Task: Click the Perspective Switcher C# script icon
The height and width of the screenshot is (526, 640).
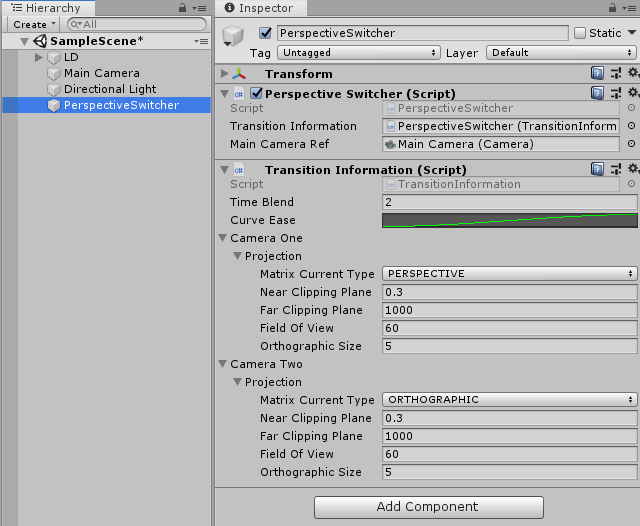Action: click(238, 94)
